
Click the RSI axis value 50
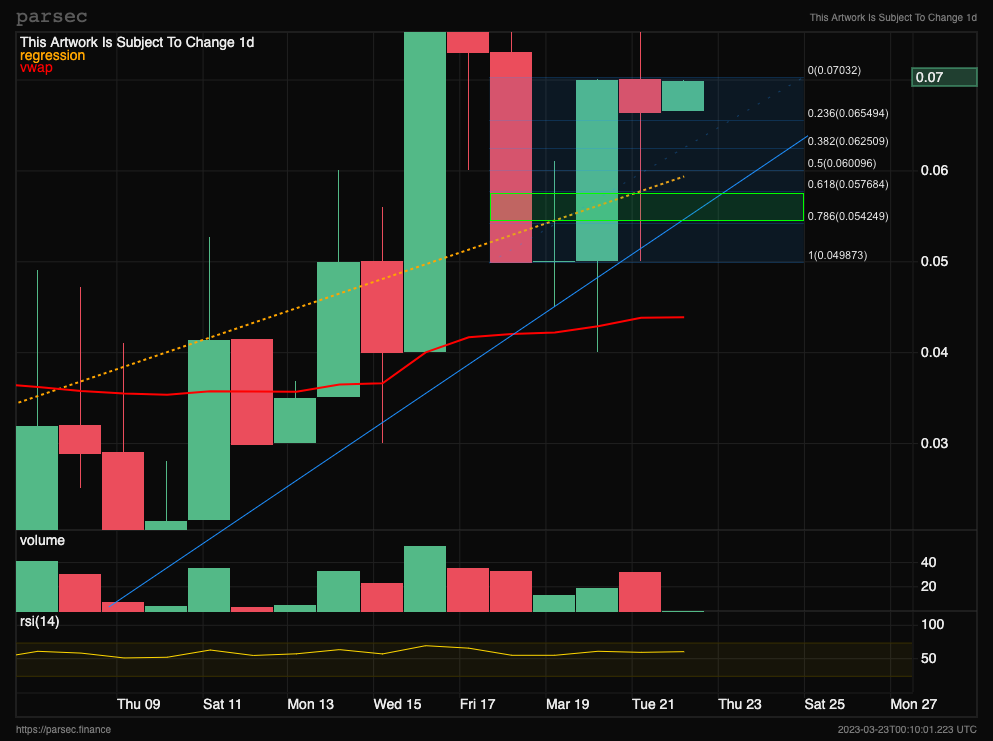tap(928, 659)
